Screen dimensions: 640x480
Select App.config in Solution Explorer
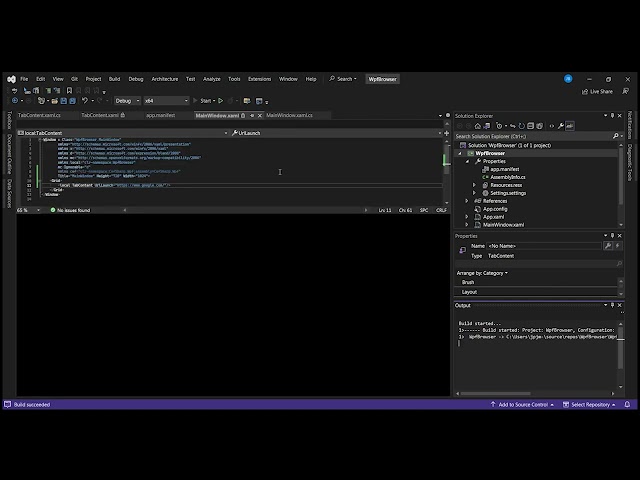[495, 209]
